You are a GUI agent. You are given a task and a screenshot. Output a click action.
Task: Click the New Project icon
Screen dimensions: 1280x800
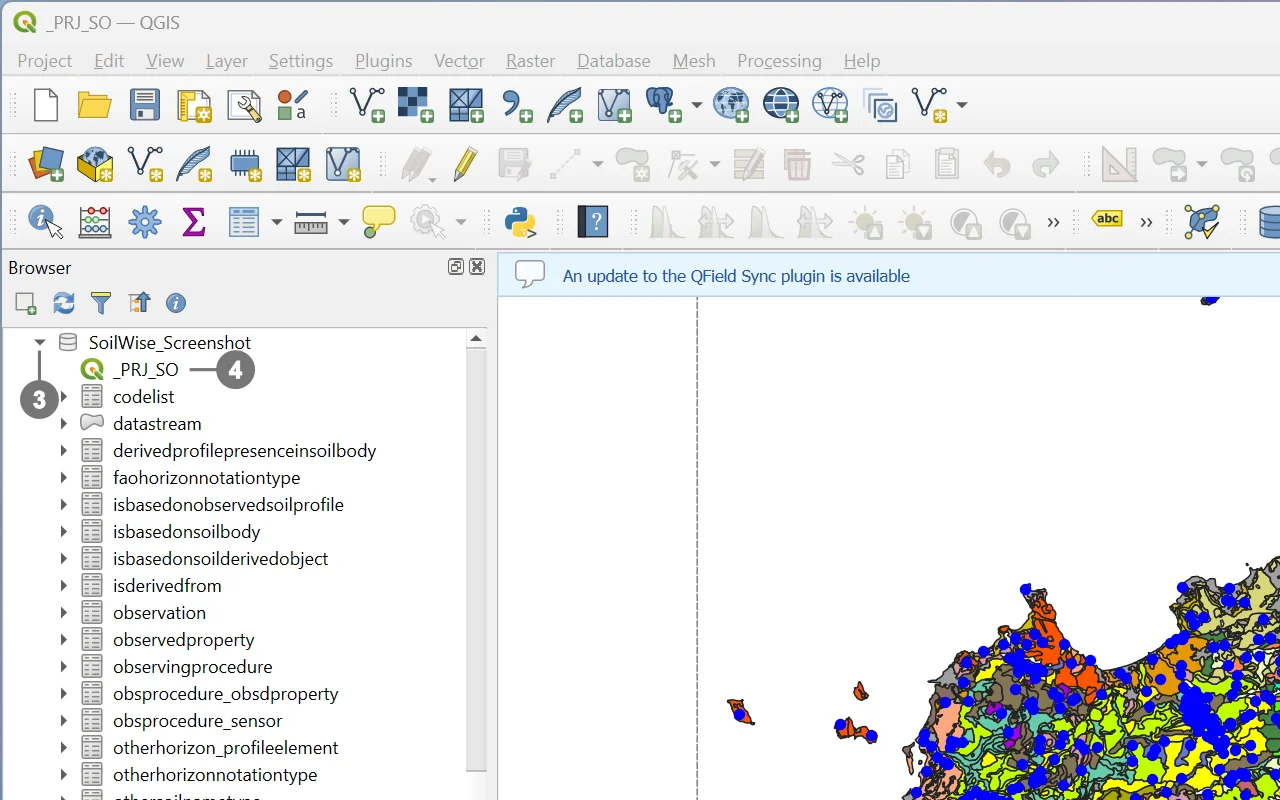[x=46, y=105]
